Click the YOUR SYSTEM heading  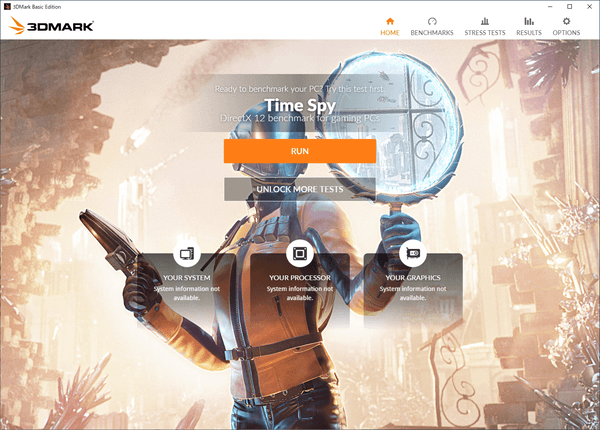coord(187,278)
